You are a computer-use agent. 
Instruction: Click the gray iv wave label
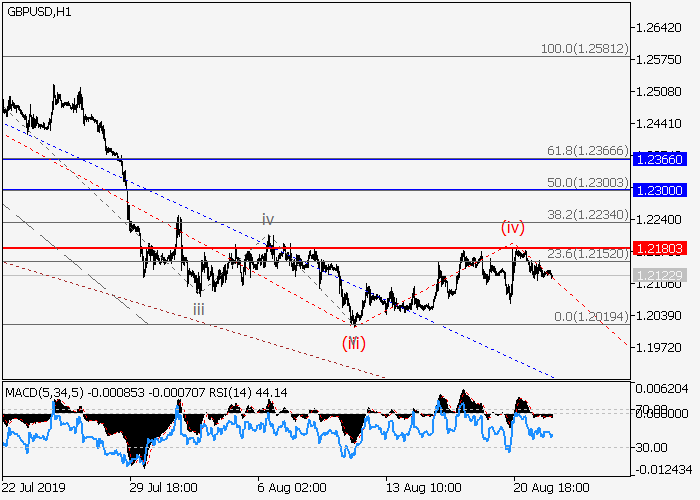(x=268, y=219)
